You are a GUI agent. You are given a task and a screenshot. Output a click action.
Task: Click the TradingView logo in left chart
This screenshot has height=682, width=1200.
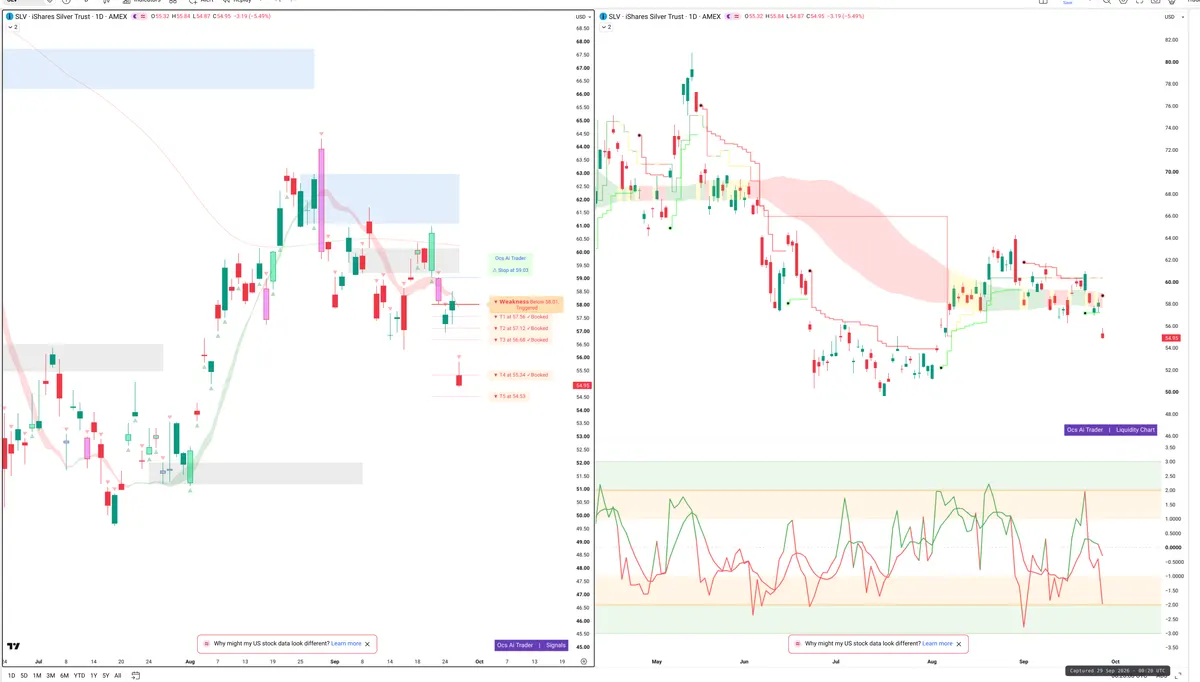pos(14,648)
